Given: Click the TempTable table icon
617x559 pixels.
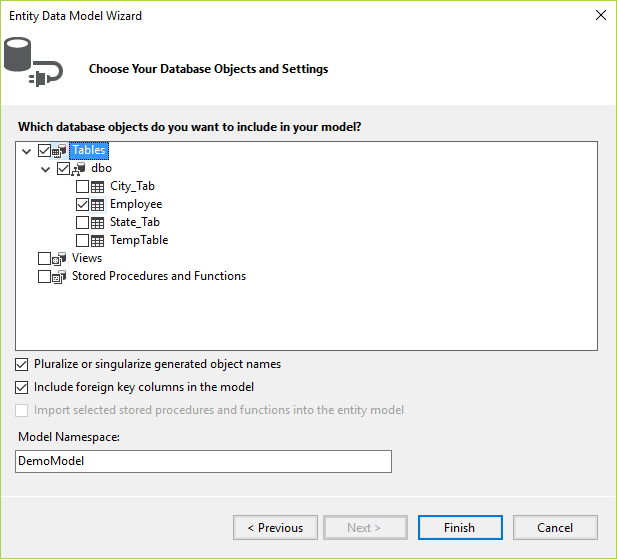Looking at the screenshot, I should 97,241.
